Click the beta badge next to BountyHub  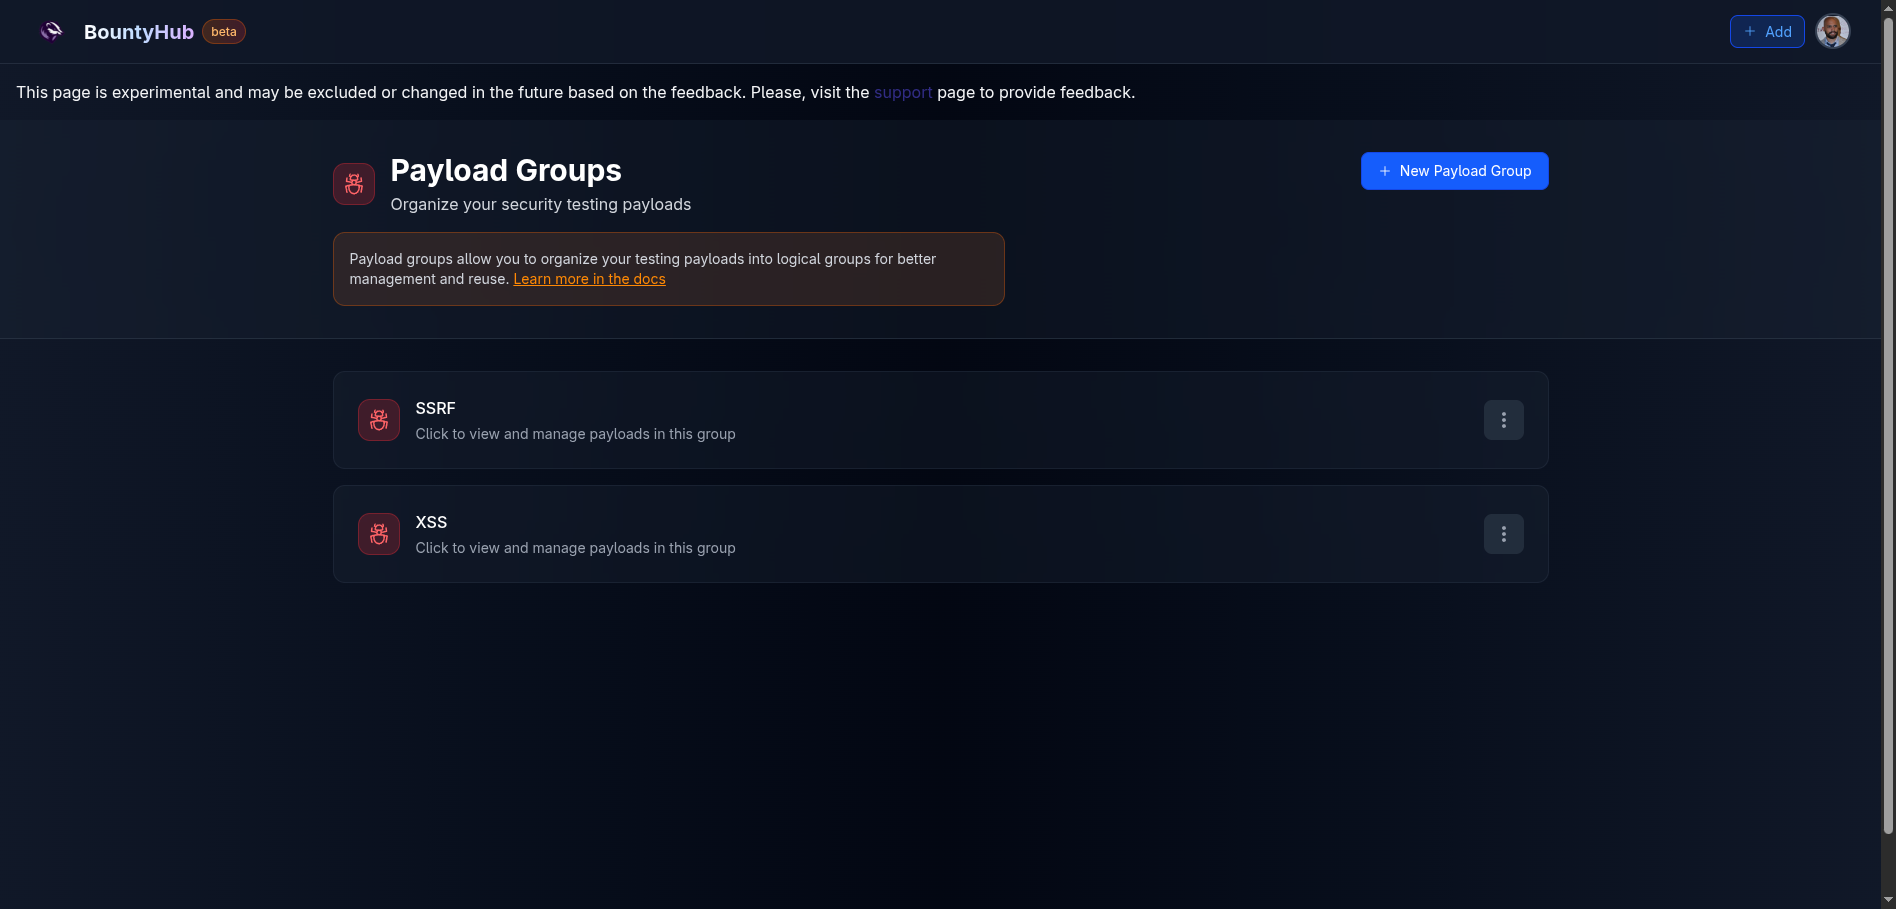pos(223,31)
